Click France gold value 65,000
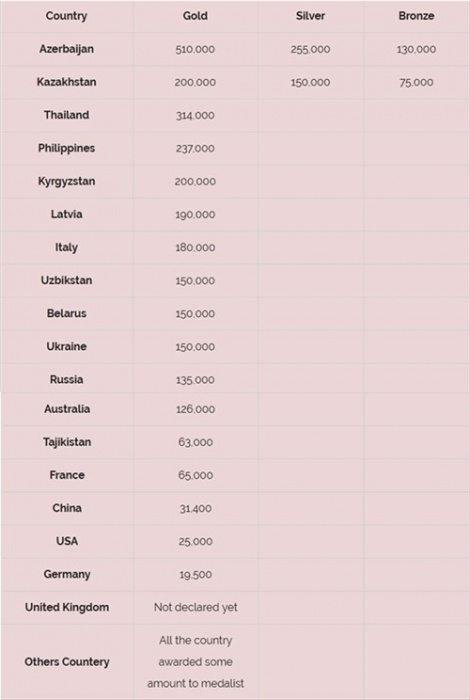 pos(195,475)
